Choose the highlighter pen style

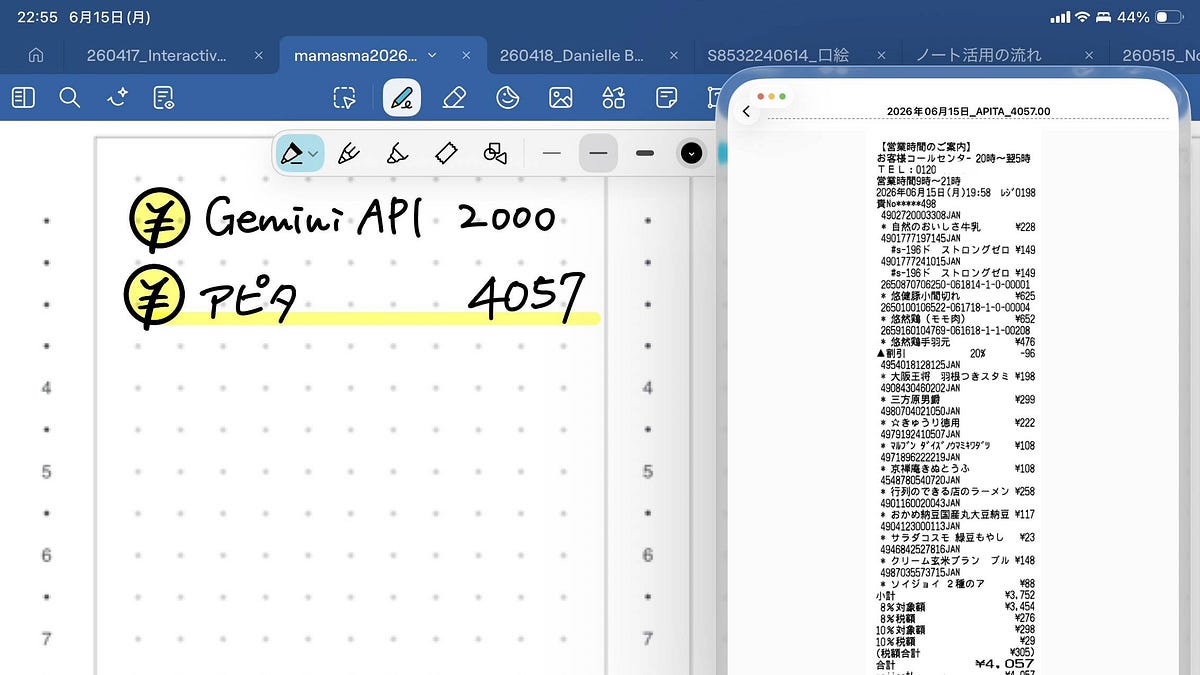click(397, 153)
